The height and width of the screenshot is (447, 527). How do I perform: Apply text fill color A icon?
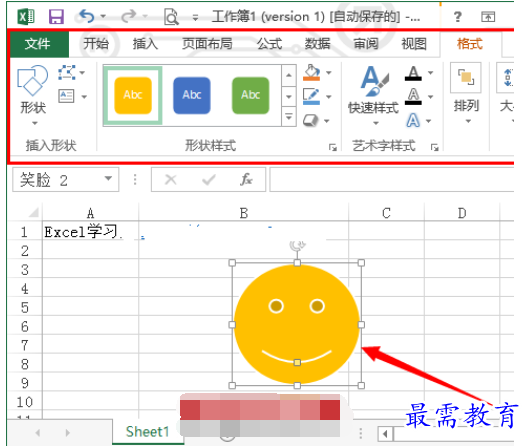pyautogui.click(x=413, y=73)
